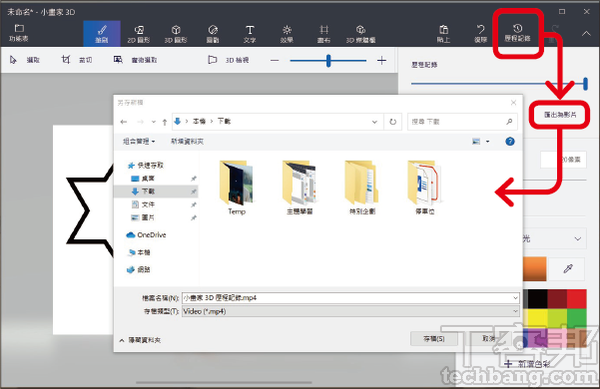
Task: Go up one folder level
Action: point(165,122)
